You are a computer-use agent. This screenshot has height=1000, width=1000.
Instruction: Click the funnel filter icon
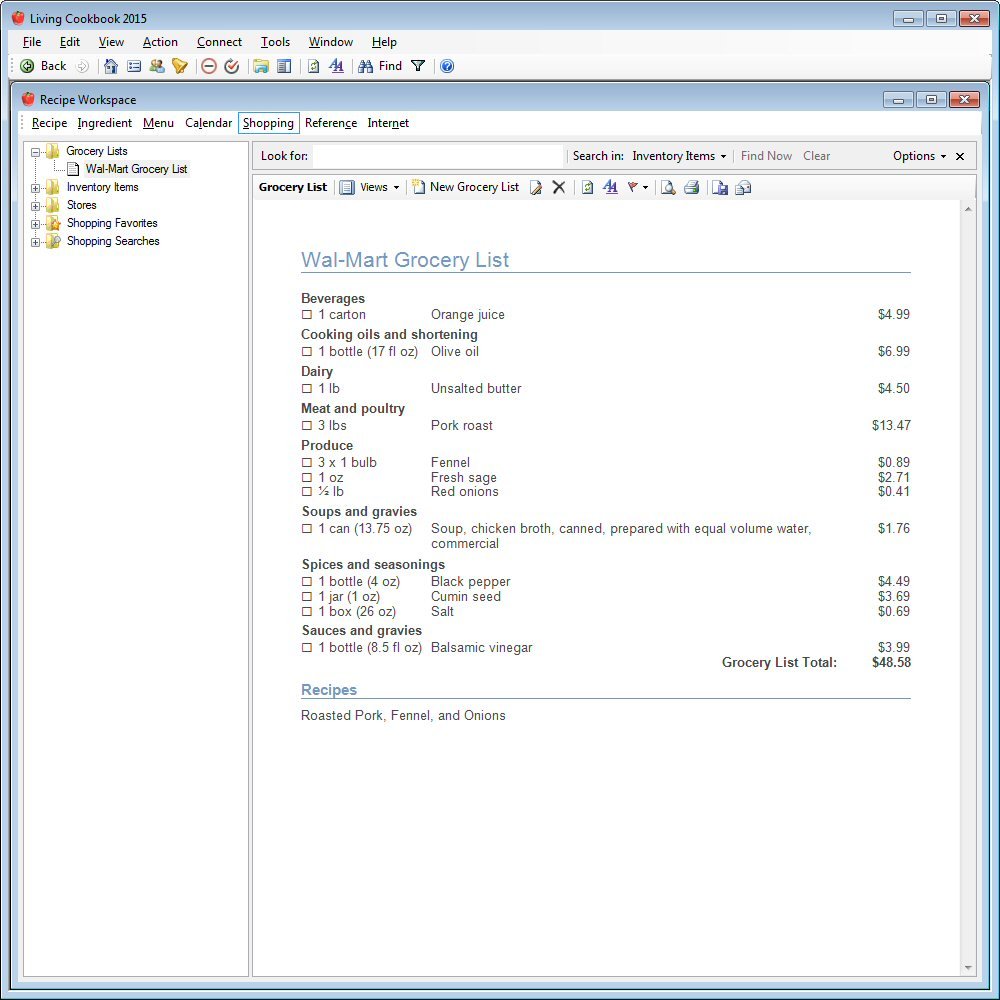click(418, 66)
